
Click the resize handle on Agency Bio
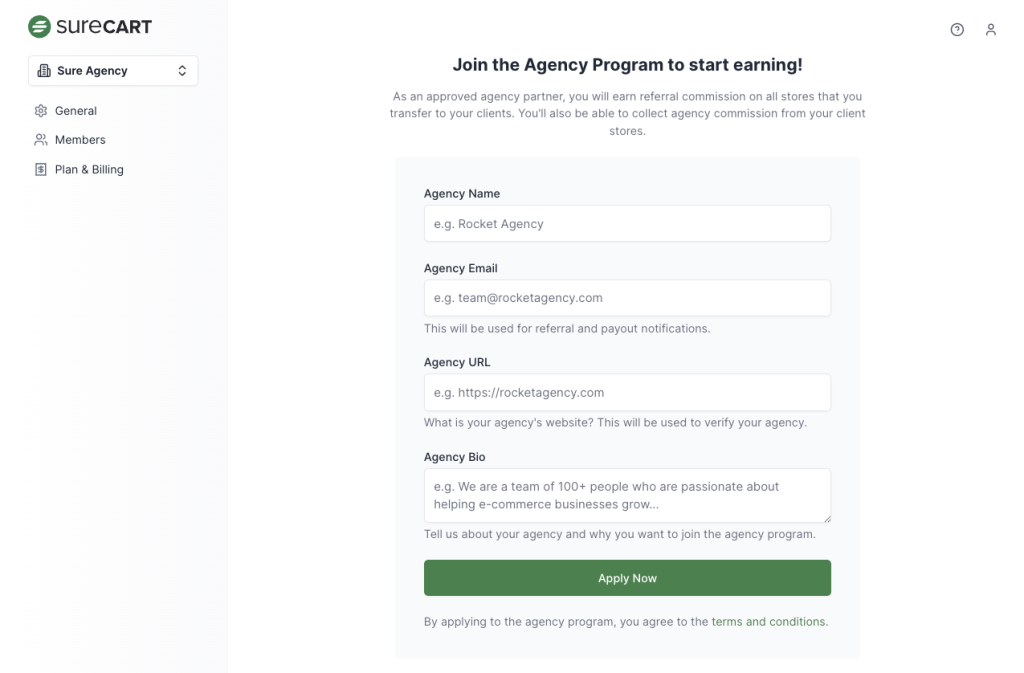(826, 517)
